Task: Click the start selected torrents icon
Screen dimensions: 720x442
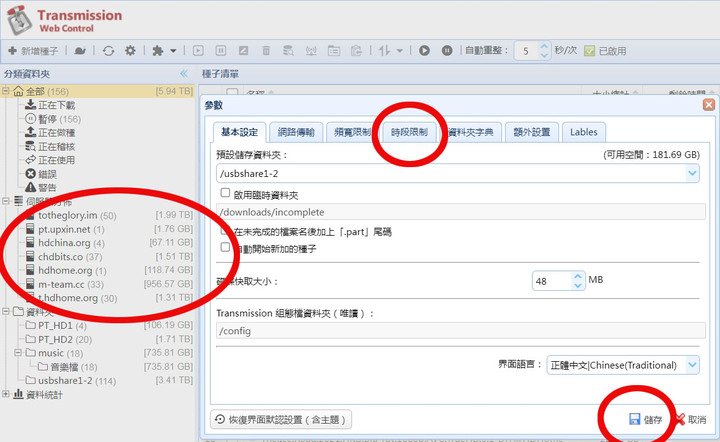Action: 198,51
